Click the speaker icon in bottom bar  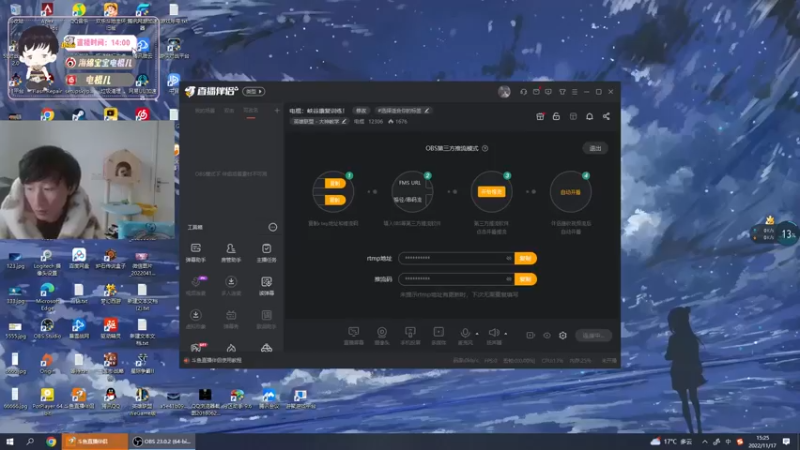[x=493, y=333]
